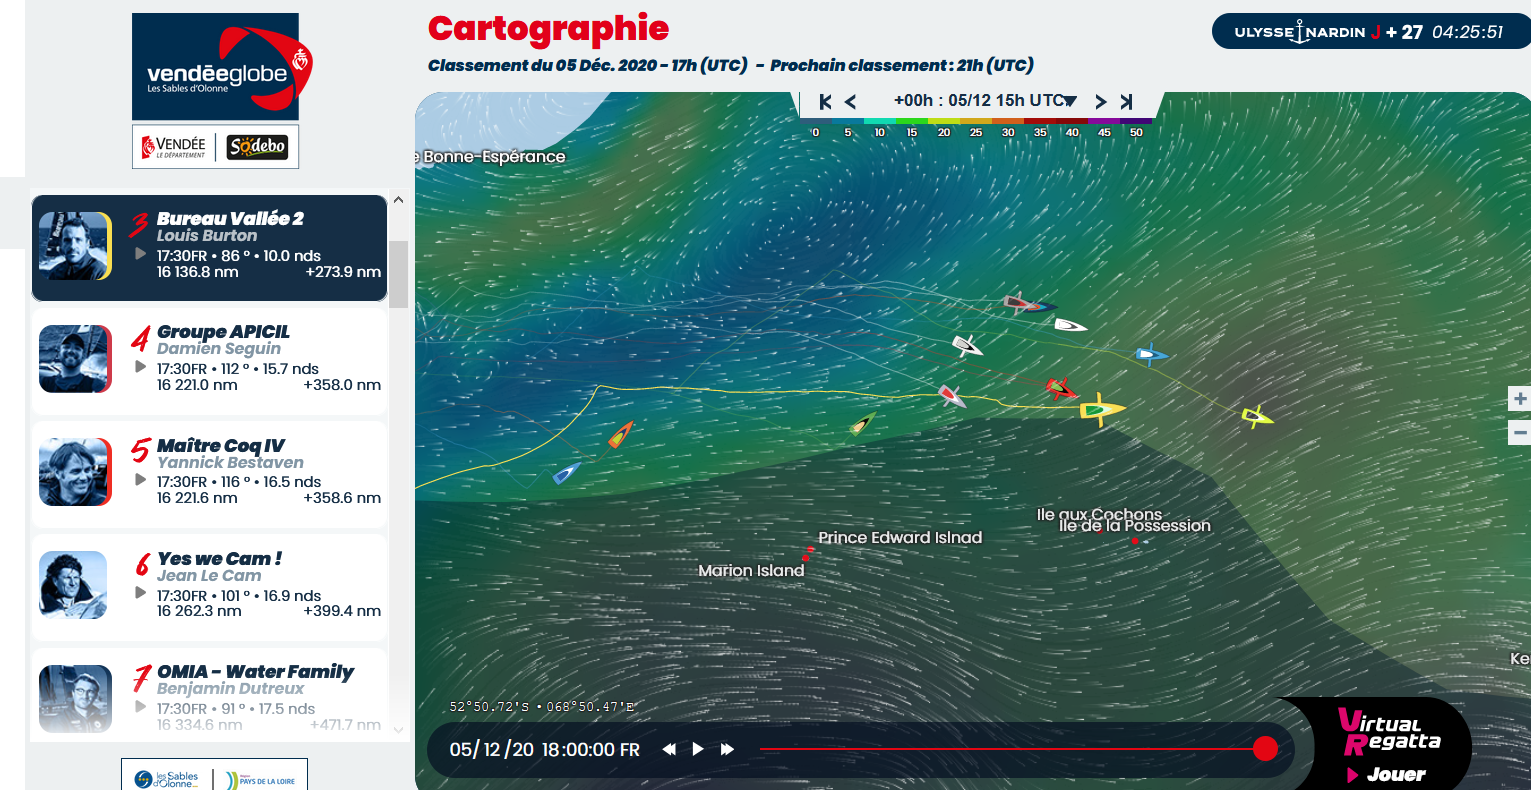Zoom in on the map with plus

(1520, 399)
